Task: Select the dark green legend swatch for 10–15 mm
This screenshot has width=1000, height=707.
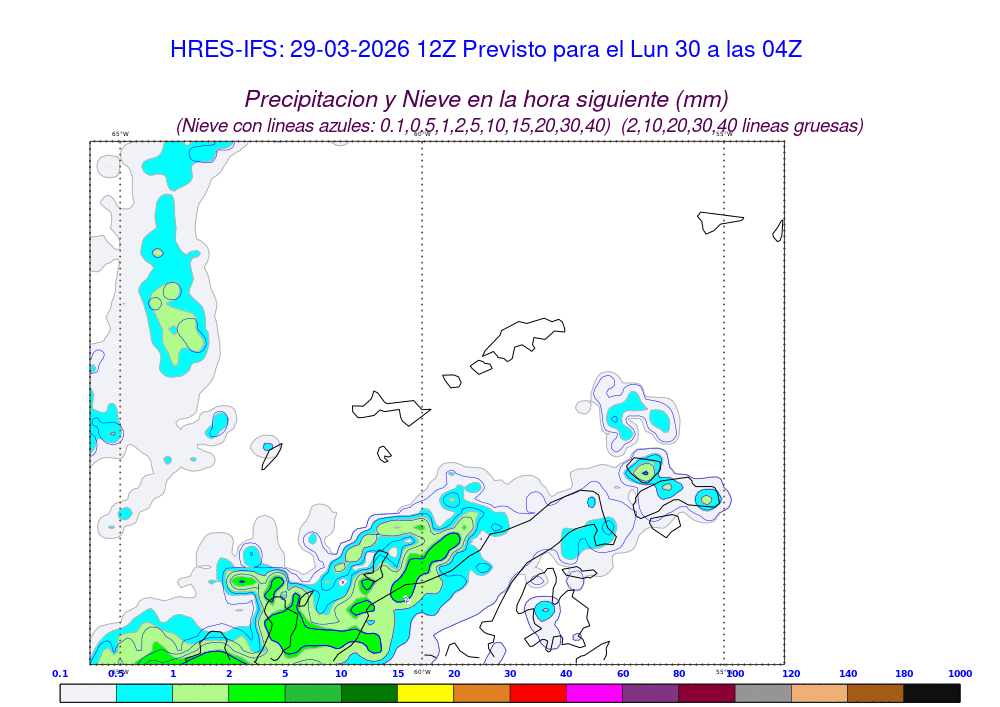Action: 370,693
